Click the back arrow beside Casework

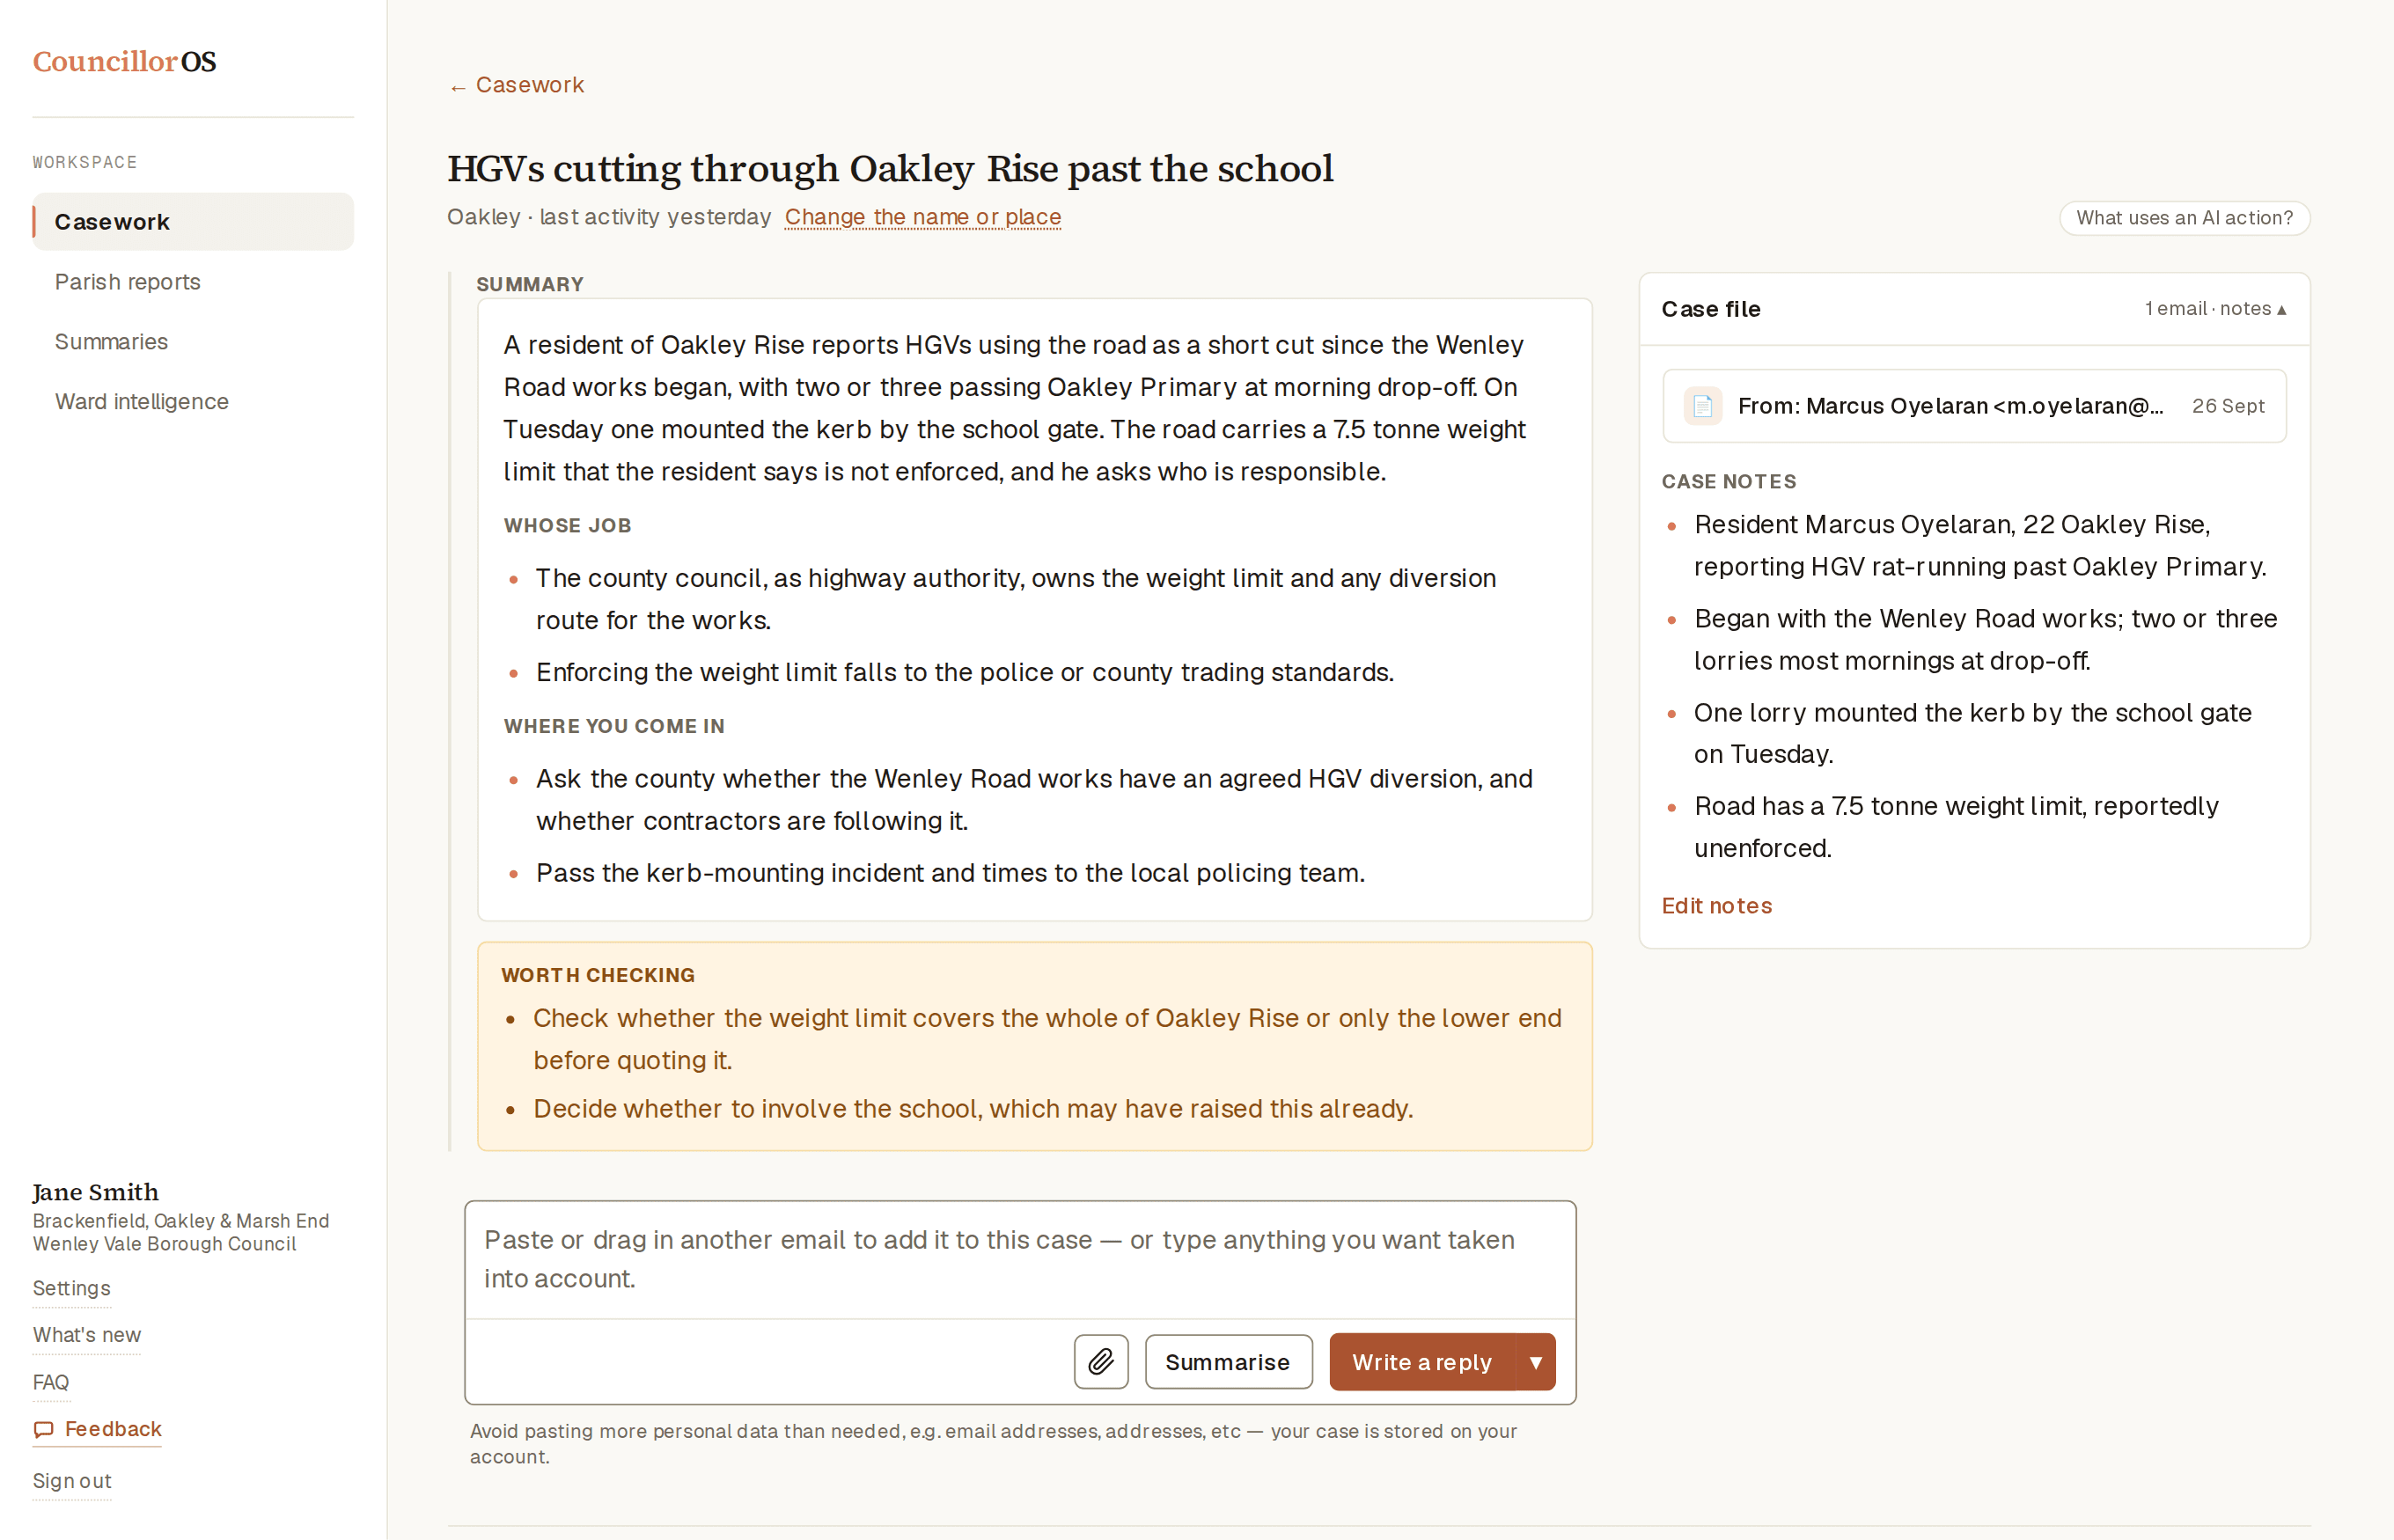coord(458,87)
